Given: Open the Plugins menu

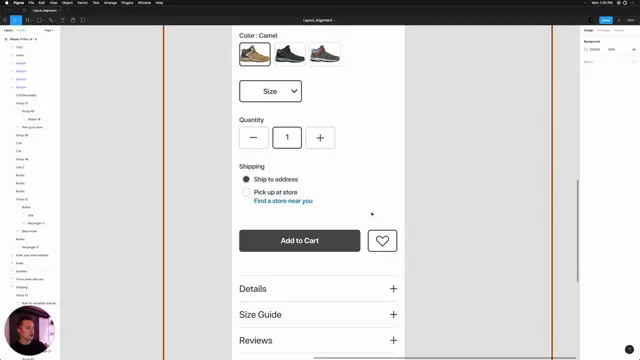Looking at the screenshot, I should click(127, 2).
